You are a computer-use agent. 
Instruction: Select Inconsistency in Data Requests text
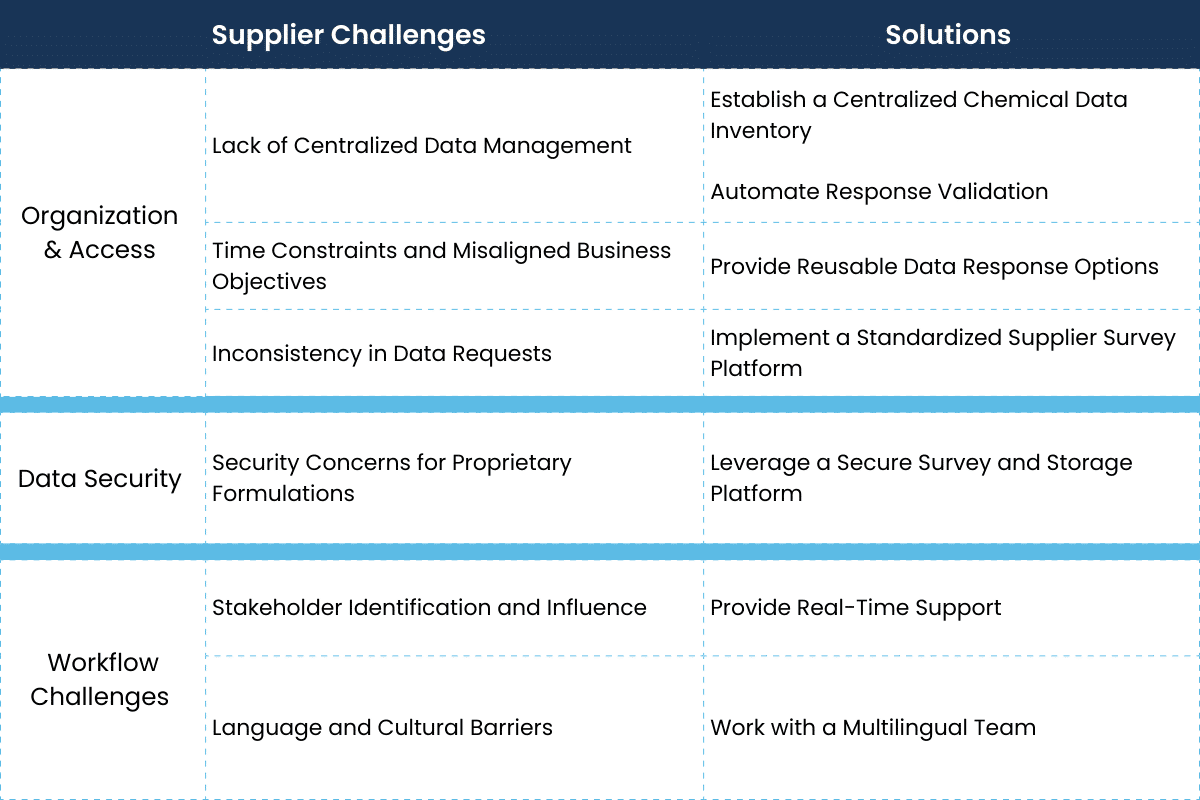click(381, 354)
